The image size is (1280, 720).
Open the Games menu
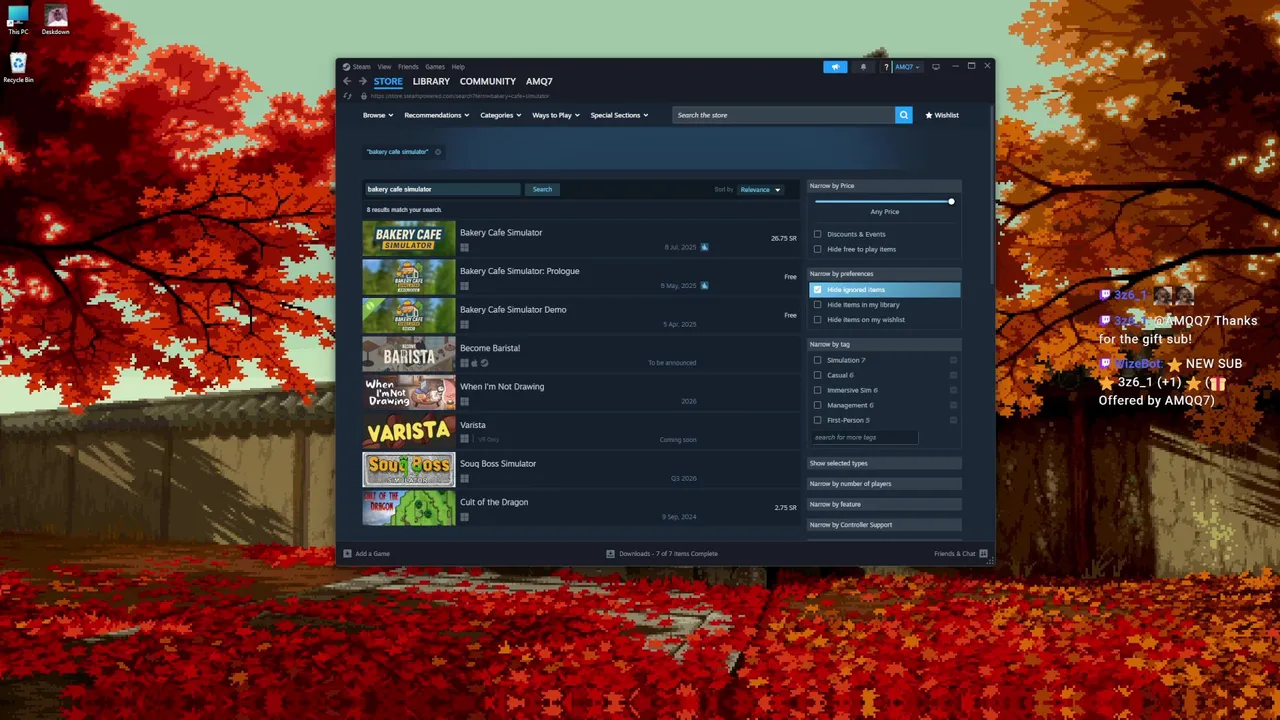click(x=435, y=67)
